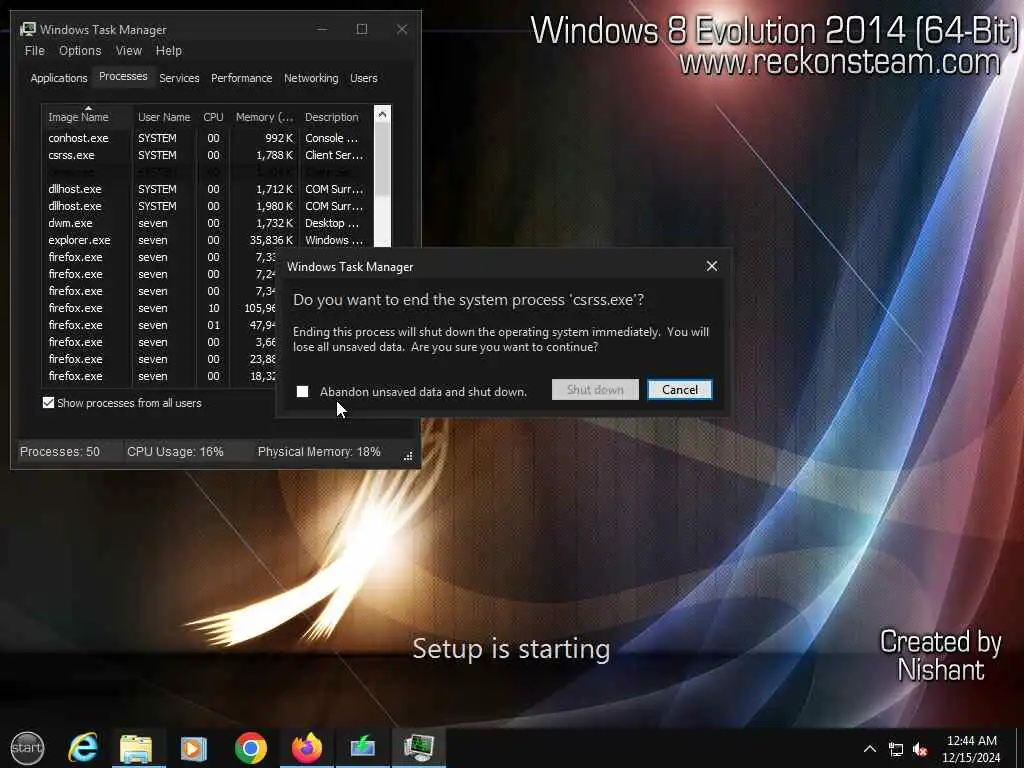Launch the media player taskbar icon
This screenshot has width=1024, height=768.
pyautogui.click(x=193, y=748)
